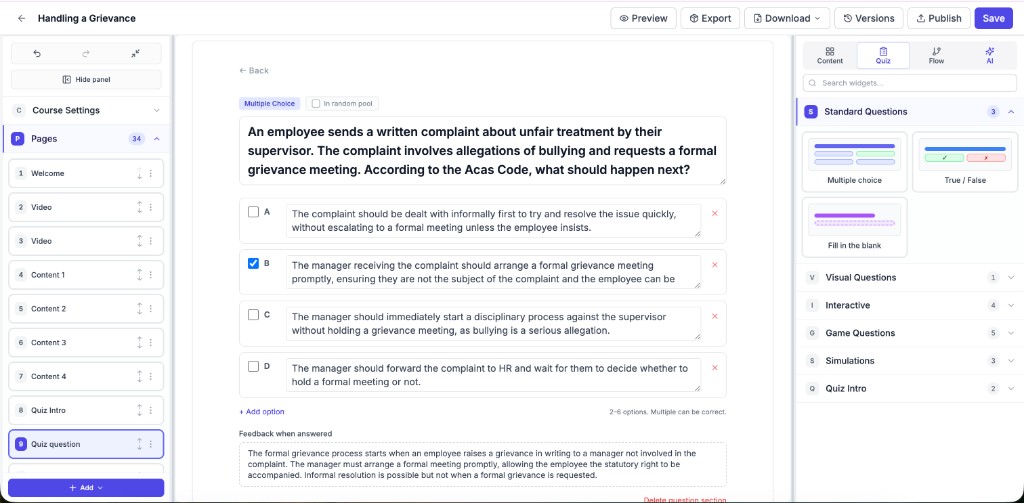Click the S Standard Questions badge icon

coord(810,112)
